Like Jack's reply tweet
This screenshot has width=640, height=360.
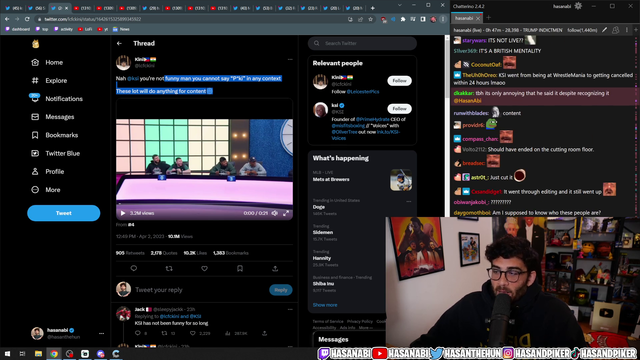pos(193,333)
